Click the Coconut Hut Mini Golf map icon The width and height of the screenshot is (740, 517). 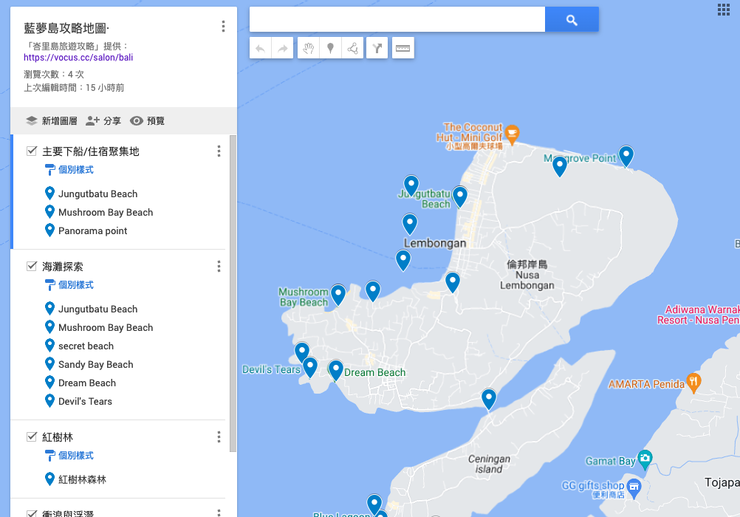point(512,134)
